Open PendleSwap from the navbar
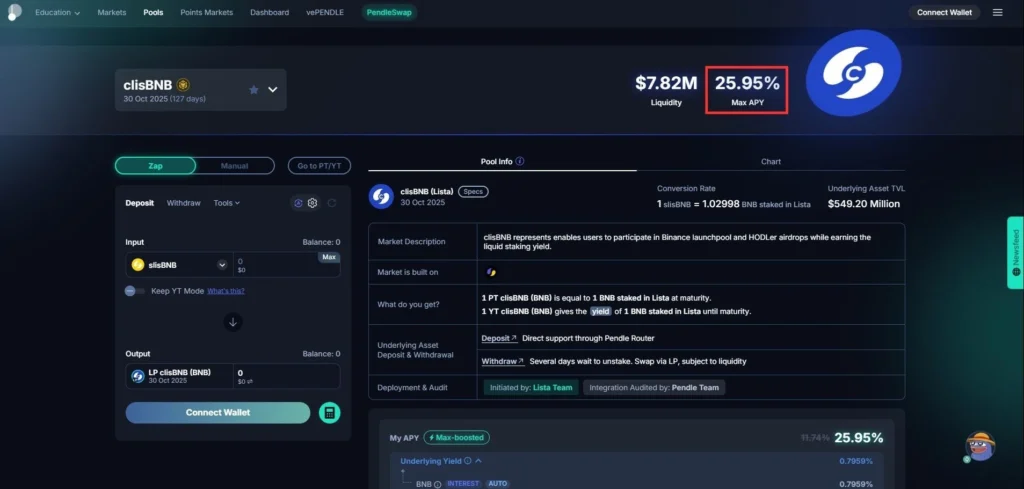This screenshot has height=489, width=1024. click(389, 12)
